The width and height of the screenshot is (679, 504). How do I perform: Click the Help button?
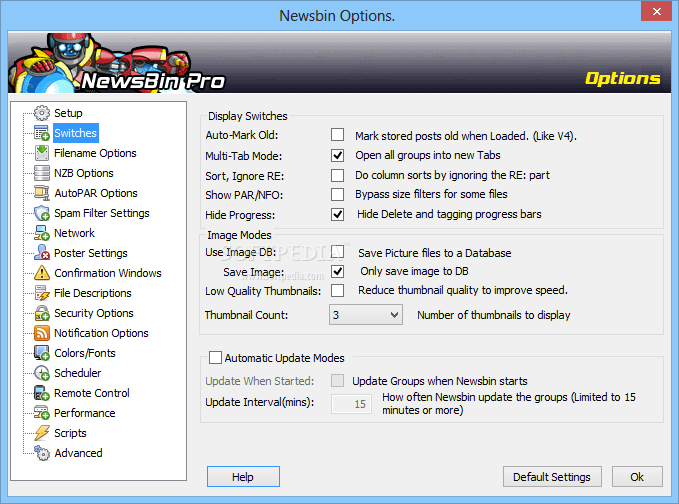(243, 477)
